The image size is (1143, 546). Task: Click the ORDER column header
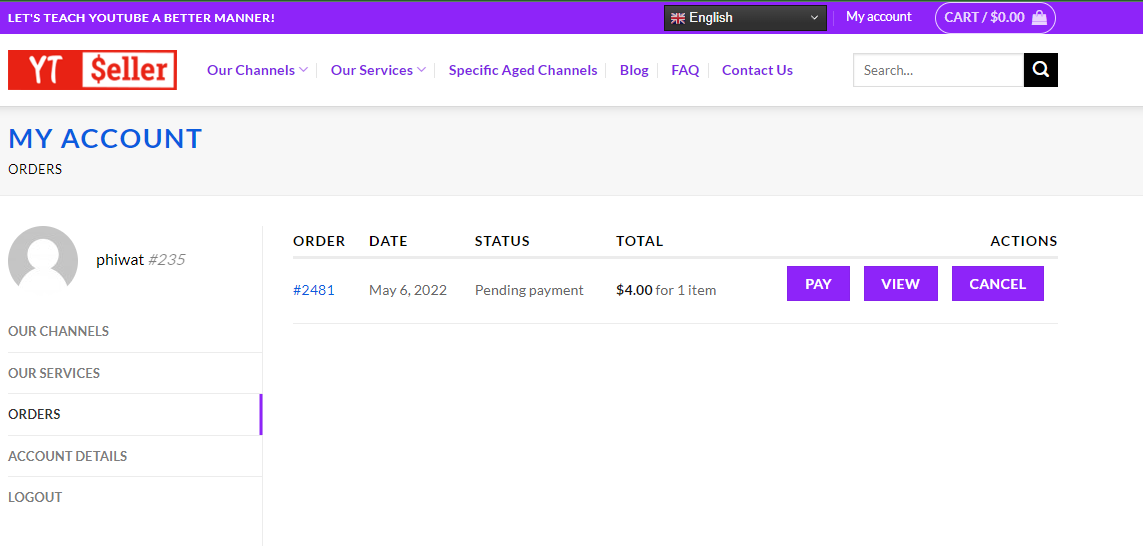319,241
